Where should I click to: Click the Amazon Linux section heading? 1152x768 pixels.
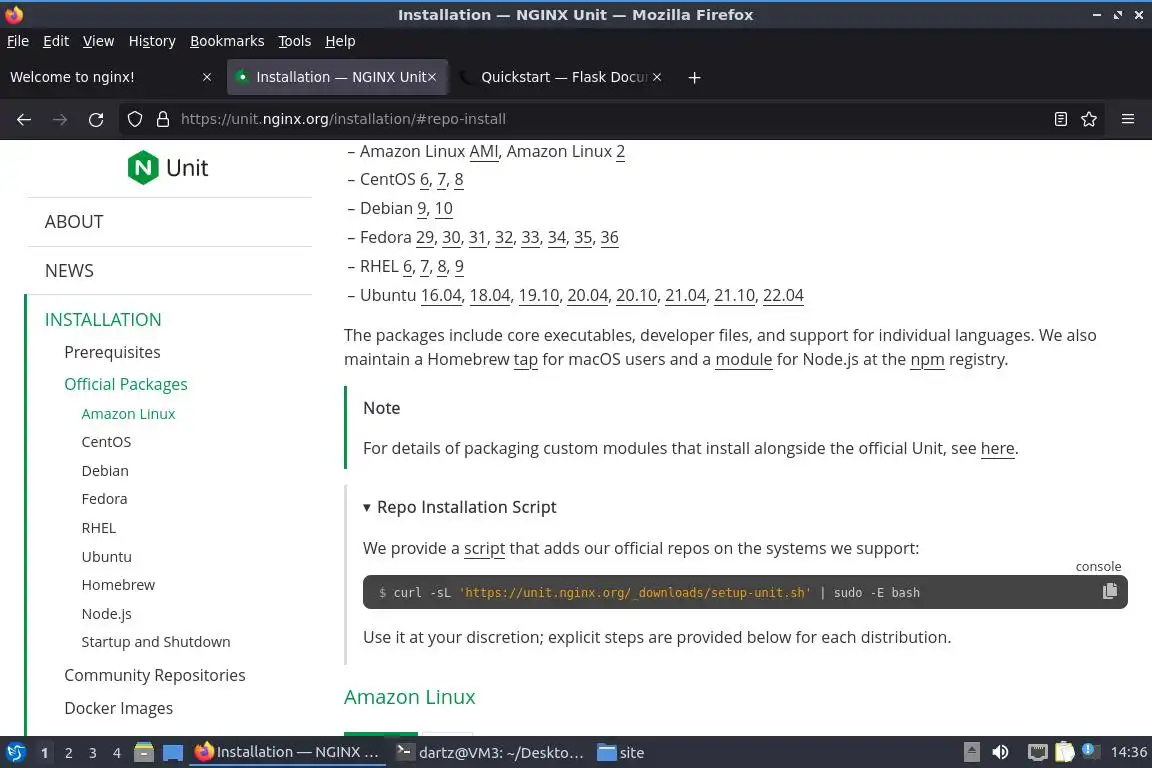(x=409, y=697)
